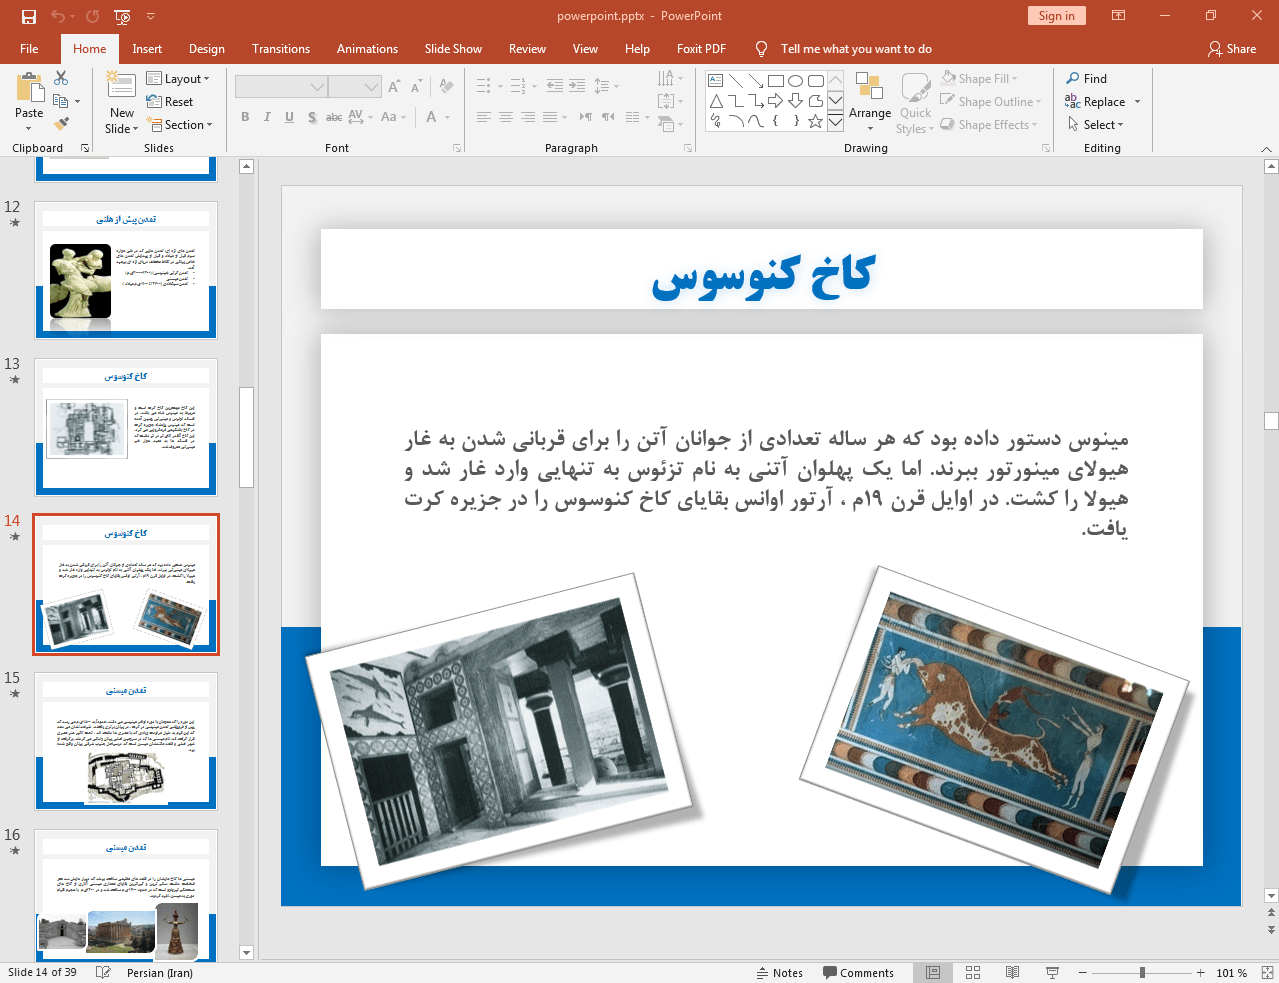
Task: Click the Zoom In plus button
Action: tap(1200, 973)
